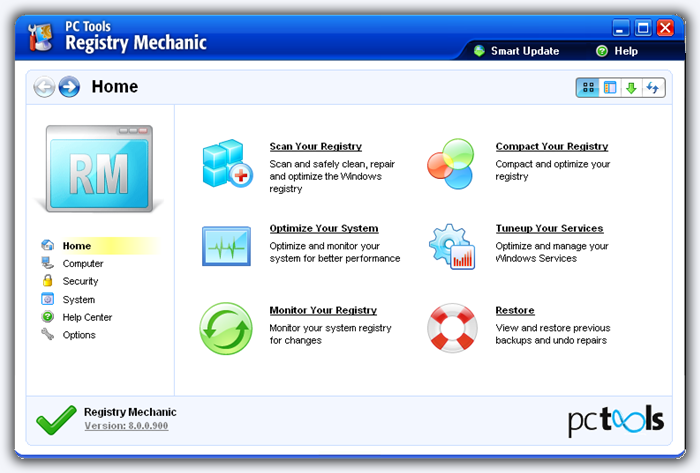Click the PC Tools app logo in title bar
Viewport: 700px width, 473px height.
tap(41, 37)
